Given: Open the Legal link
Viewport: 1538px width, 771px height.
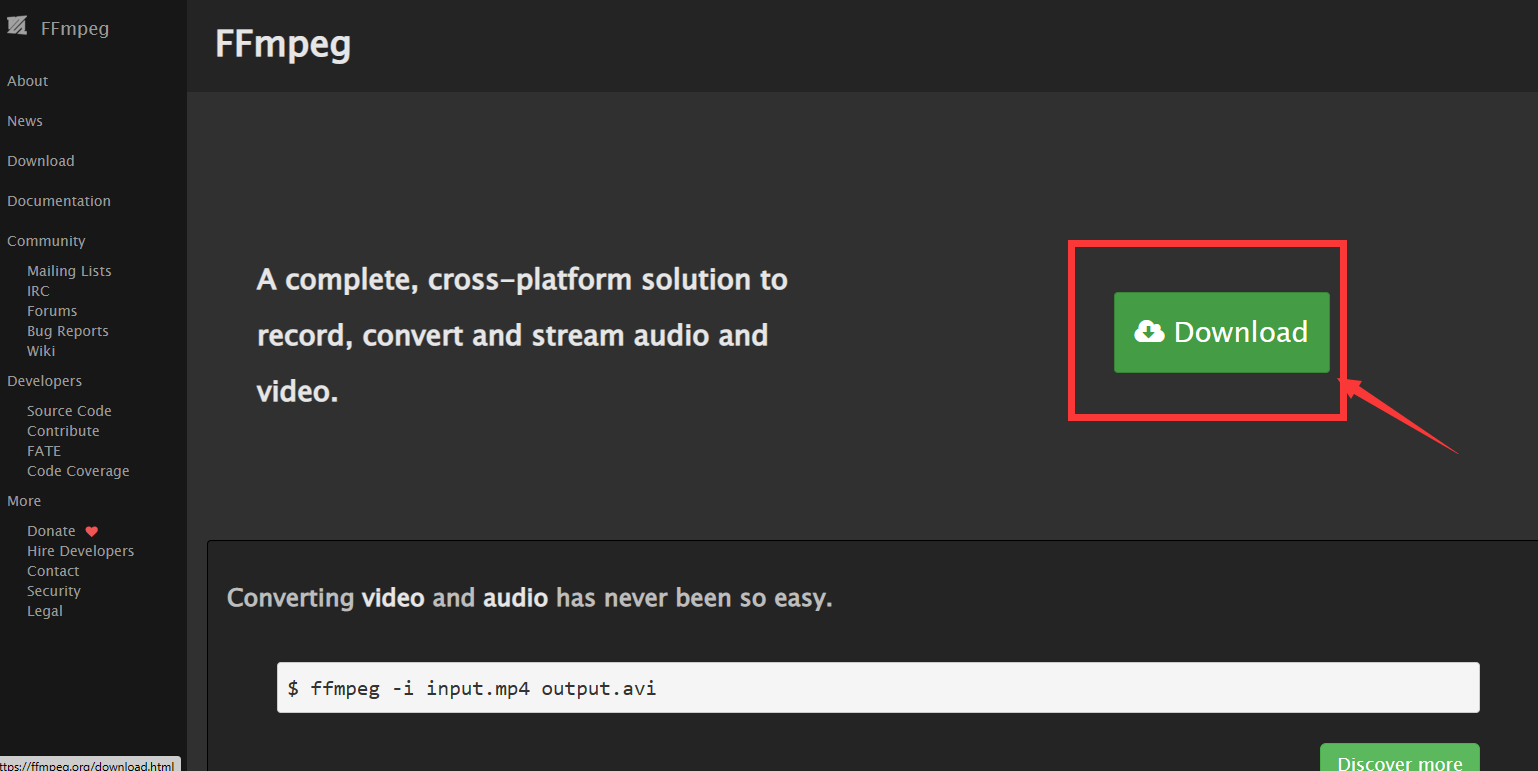Looking at the screenshot, I should coord(45,611).
